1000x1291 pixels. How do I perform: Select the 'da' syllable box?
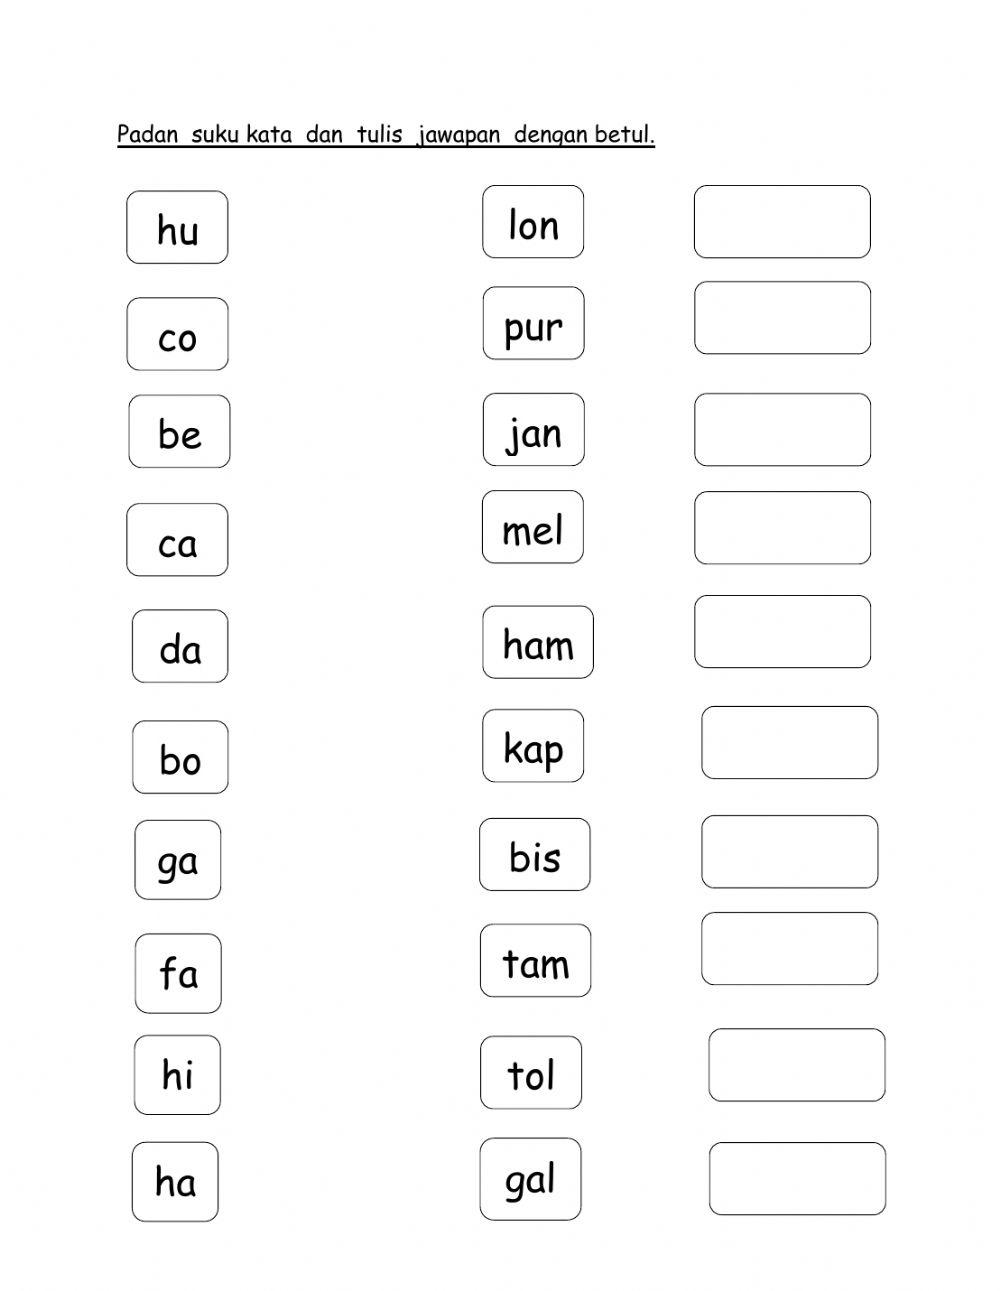180,647
